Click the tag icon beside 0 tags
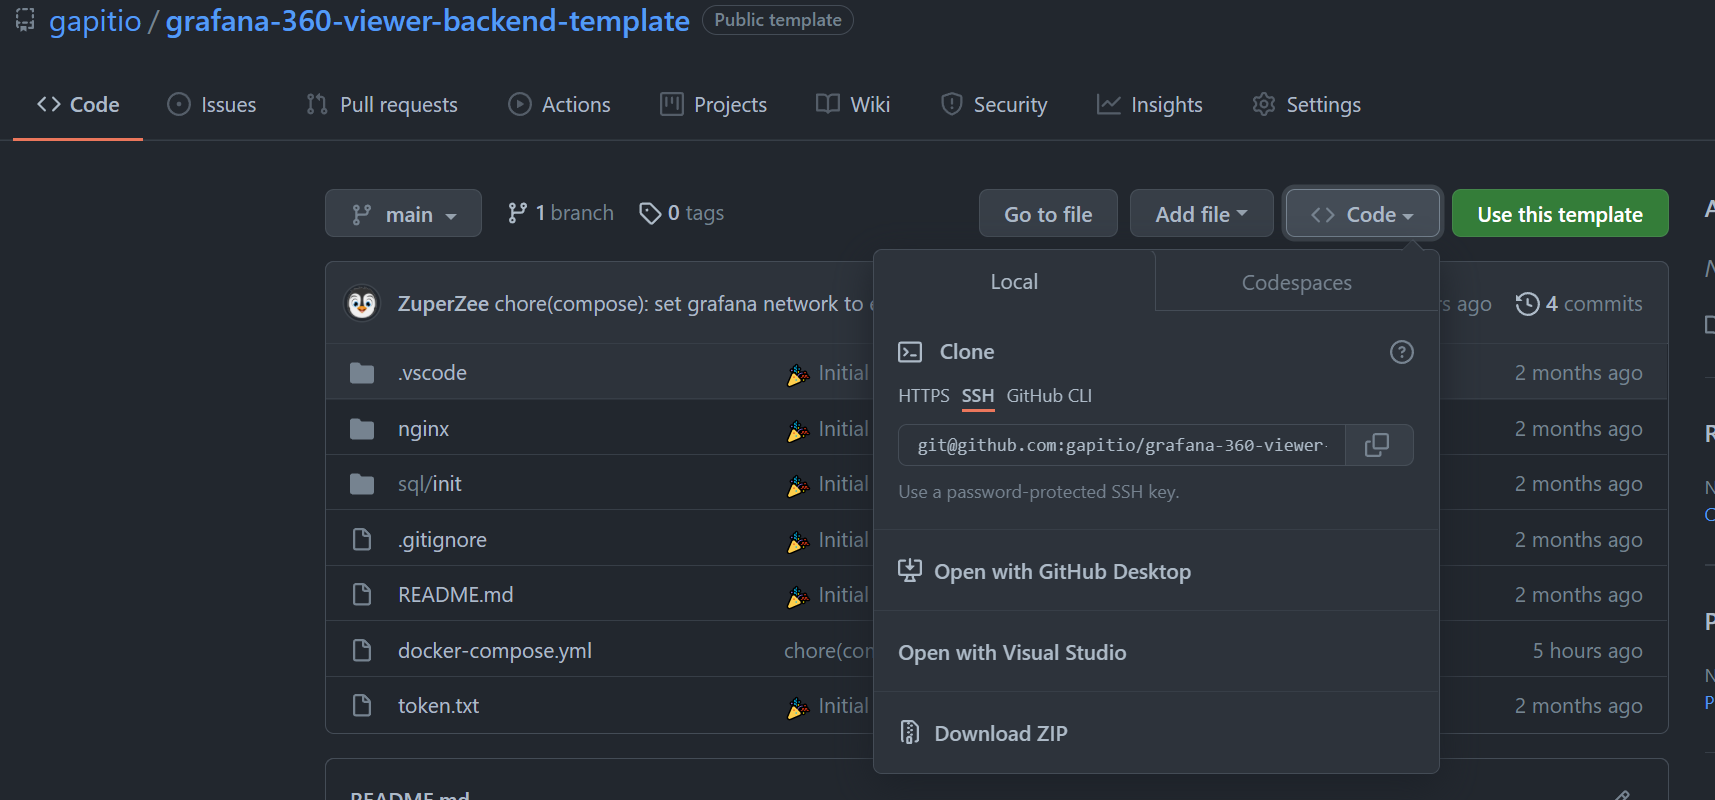 650,213
